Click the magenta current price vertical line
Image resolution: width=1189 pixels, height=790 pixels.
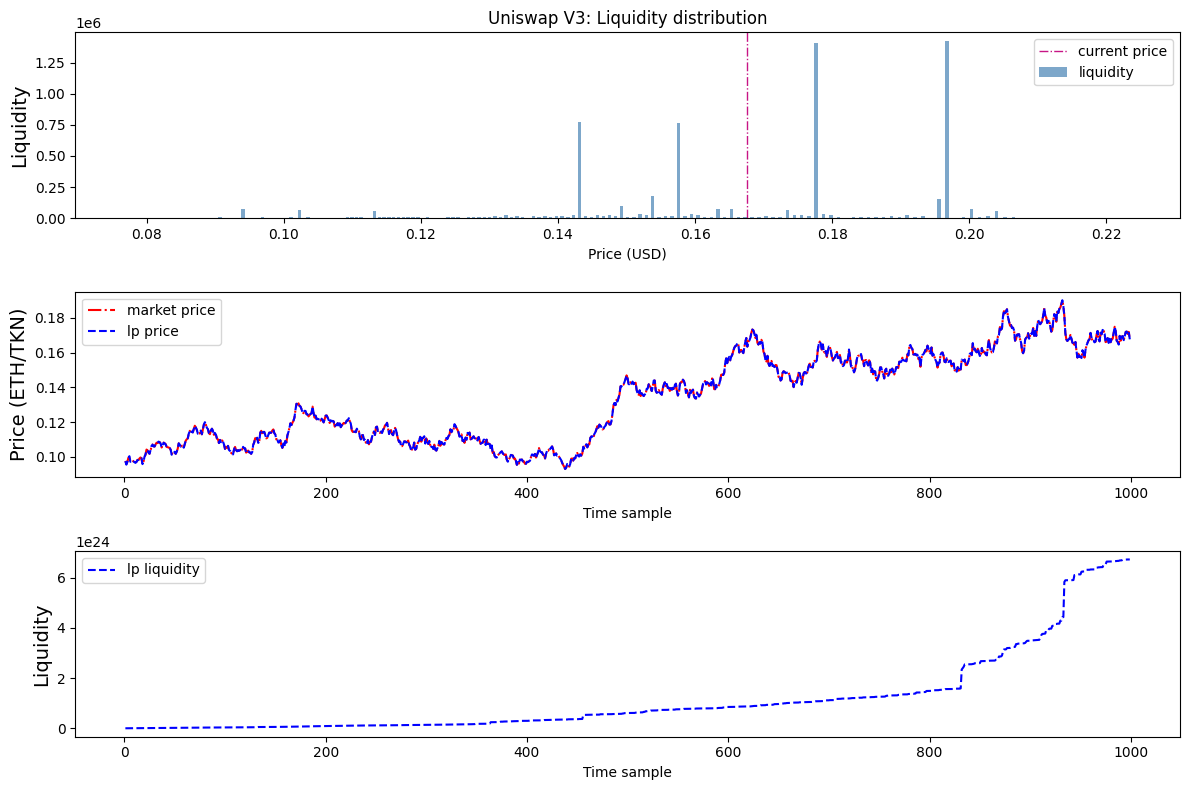click(x=748, y=125)
